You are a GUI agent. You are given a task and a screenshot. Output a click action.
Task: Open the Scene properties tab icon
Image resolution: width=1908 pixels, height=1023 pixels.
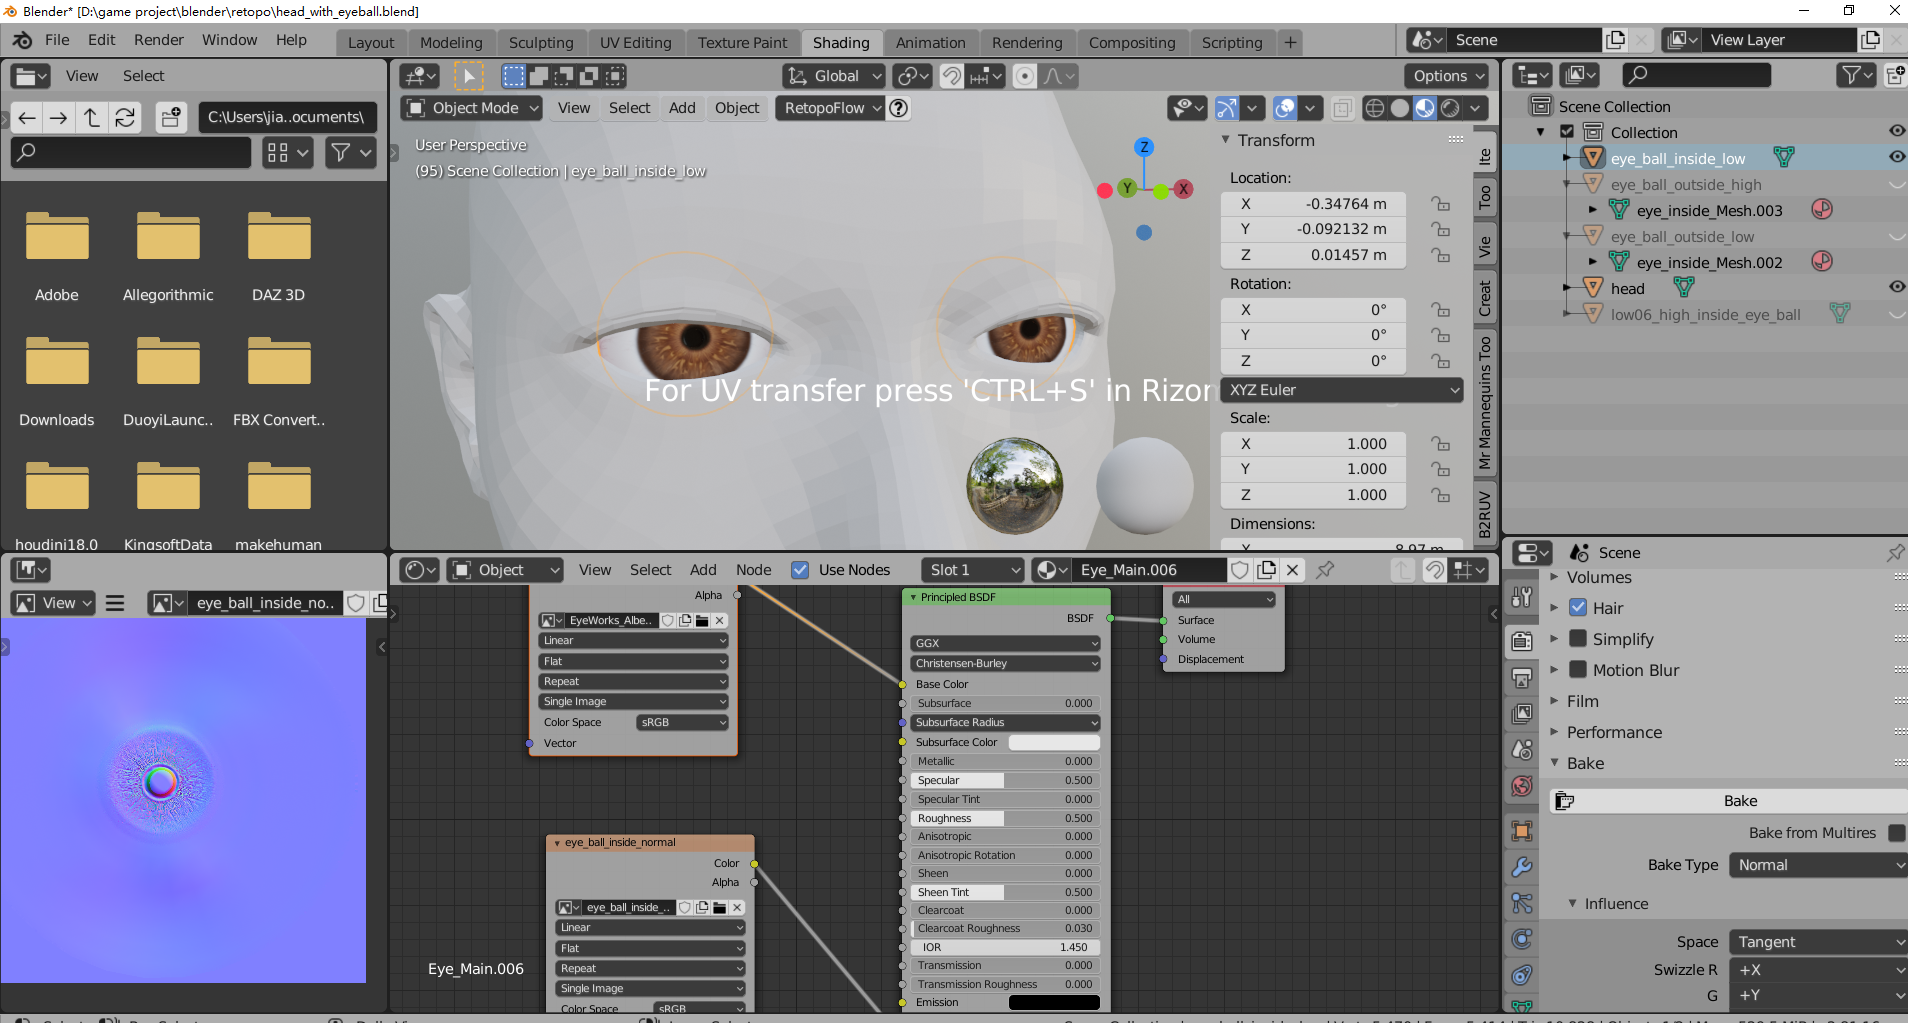(x=1522, y=749)
